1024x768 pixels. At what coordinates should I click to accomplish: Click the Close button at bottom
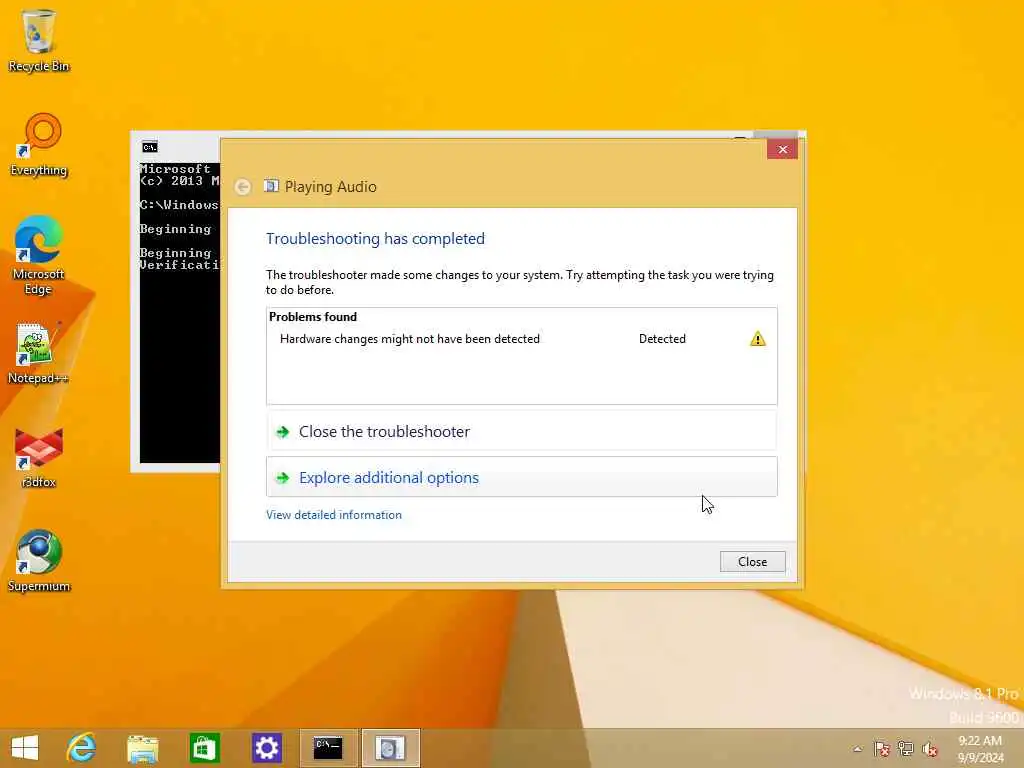752,562
